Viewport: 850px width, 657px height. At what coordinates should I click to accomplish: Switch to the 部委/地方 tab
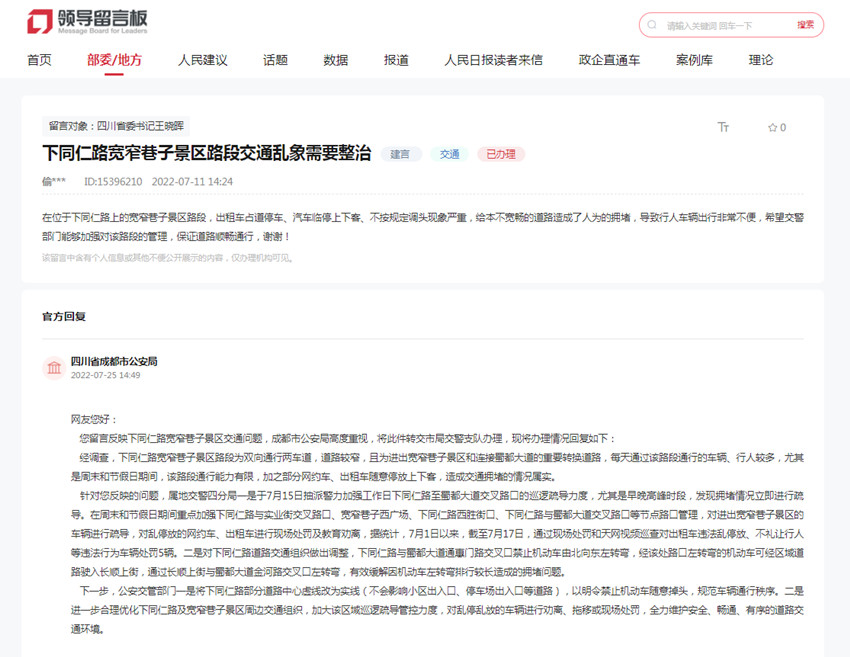coord(113,60)
